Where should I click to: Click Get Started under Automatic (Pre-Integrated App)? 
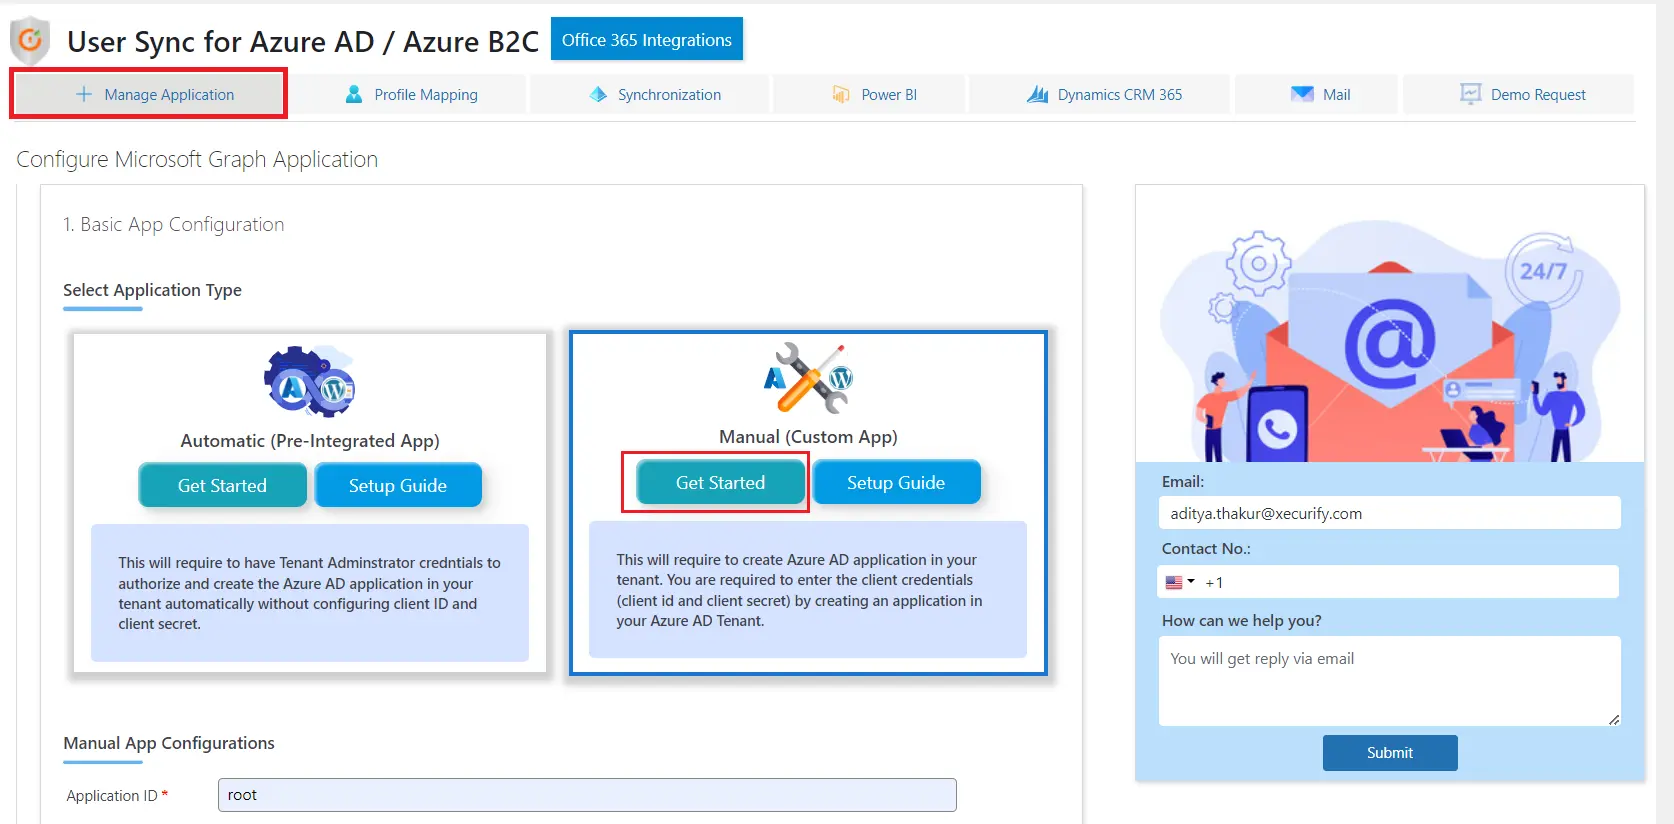pyautogui.click(x=222, y=485)
